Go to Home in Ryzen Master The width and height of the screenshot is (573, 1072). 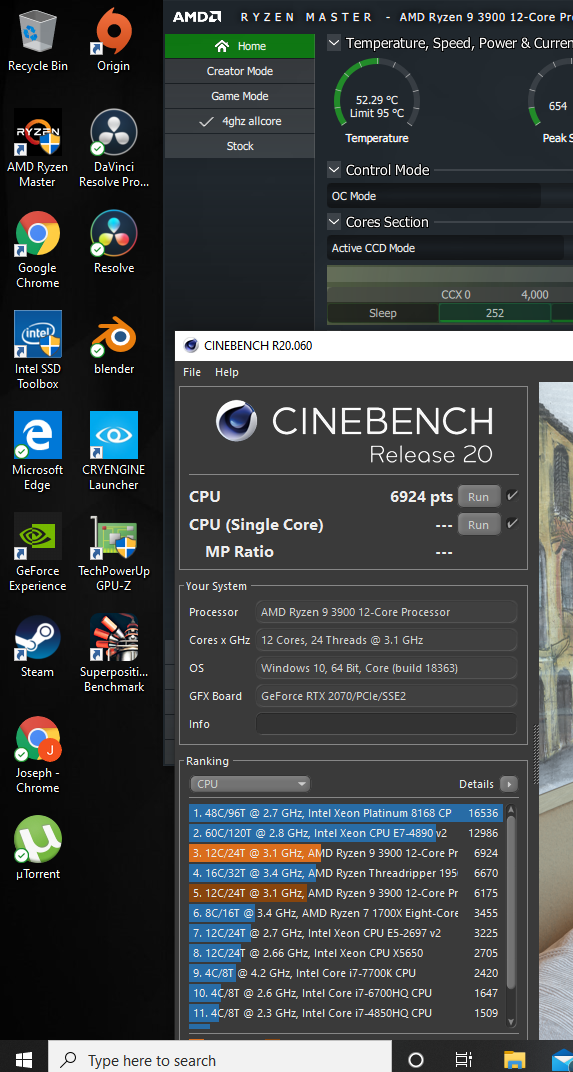click(x=240, y=46)
